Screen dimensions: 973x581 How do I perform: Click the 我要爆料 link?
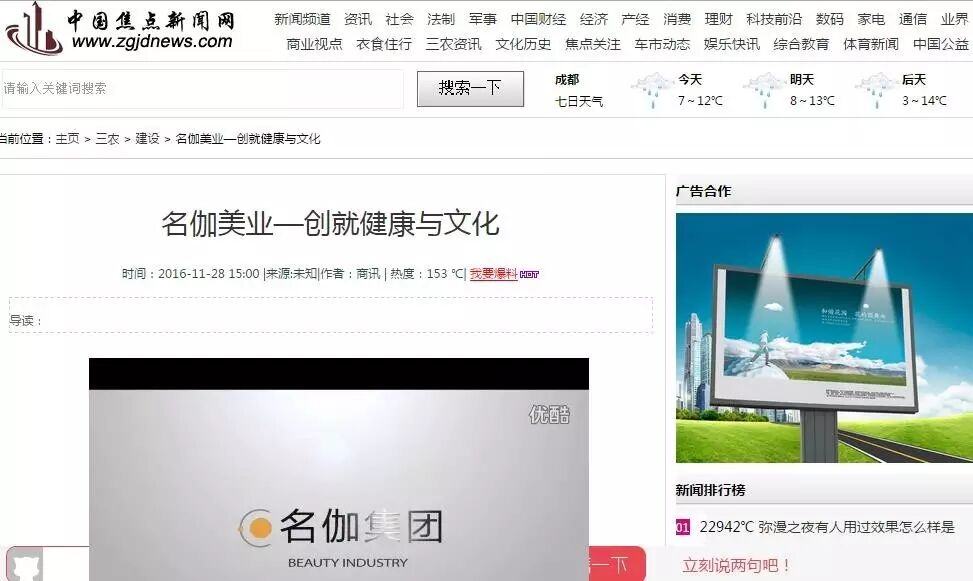point(493,274)
